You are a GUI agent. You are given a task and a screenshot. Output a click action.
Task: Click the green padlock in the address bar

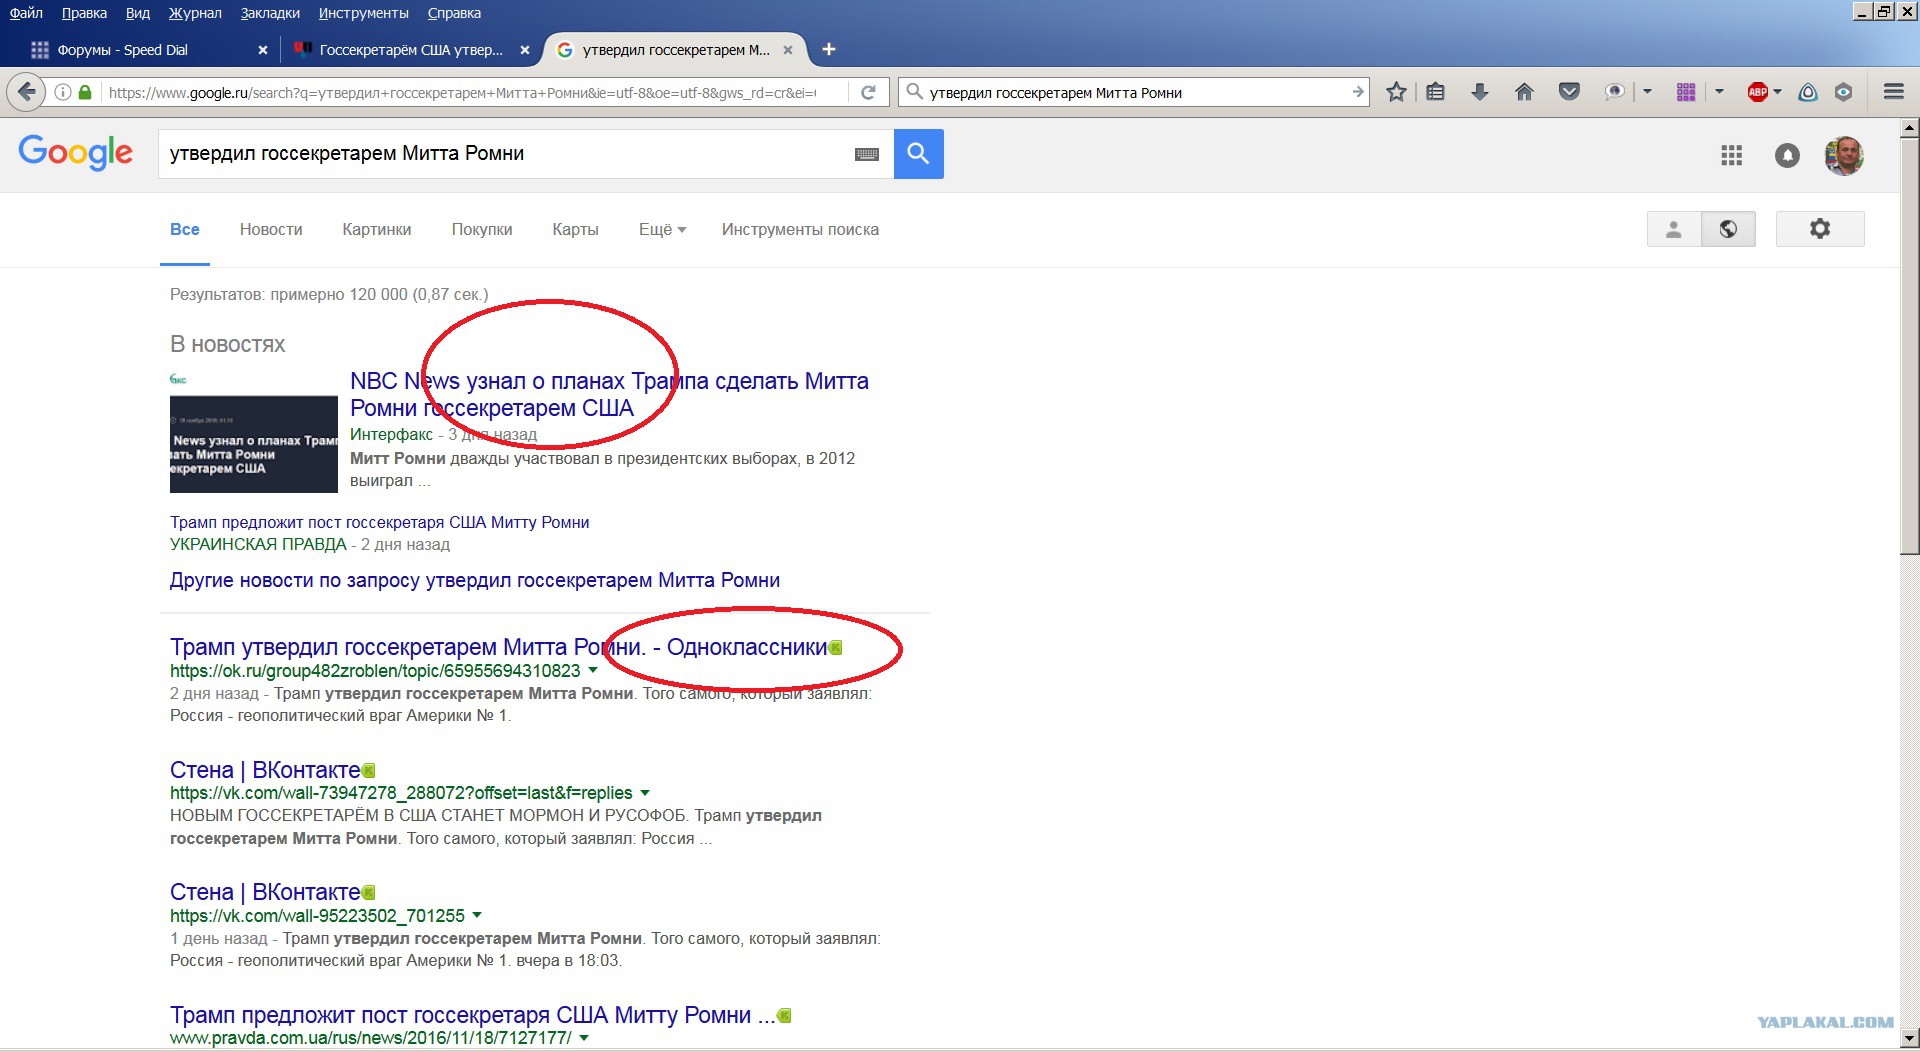tap(85, 92)
